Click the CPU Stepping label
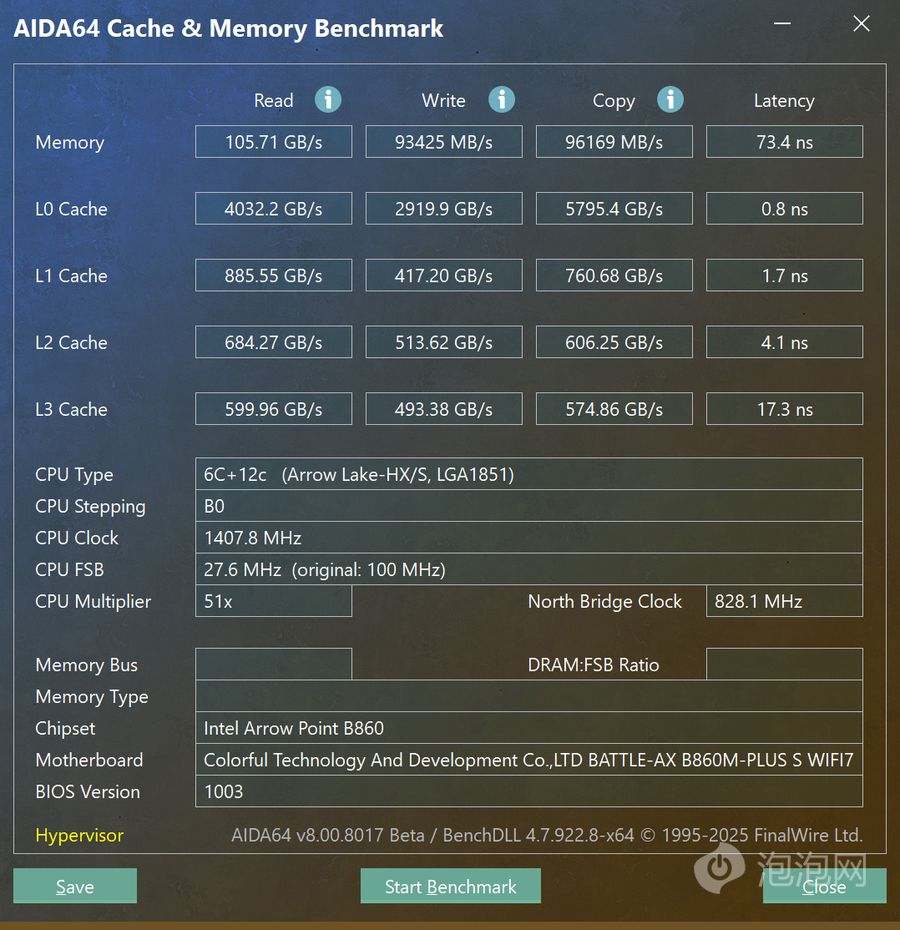 (x=90, y=507)
